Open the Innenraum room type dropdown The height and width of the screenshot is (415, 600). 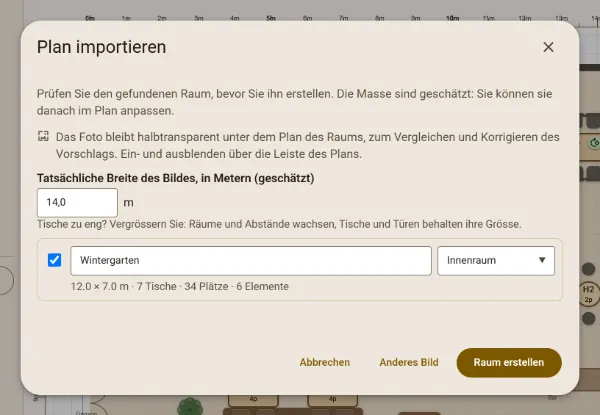(496, 260)
